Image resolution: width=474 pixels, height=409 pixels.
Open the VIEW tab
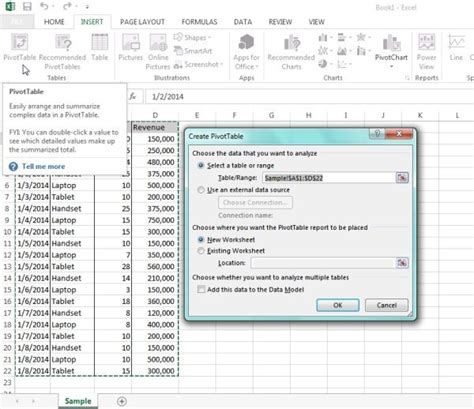(x=316, y=22)
